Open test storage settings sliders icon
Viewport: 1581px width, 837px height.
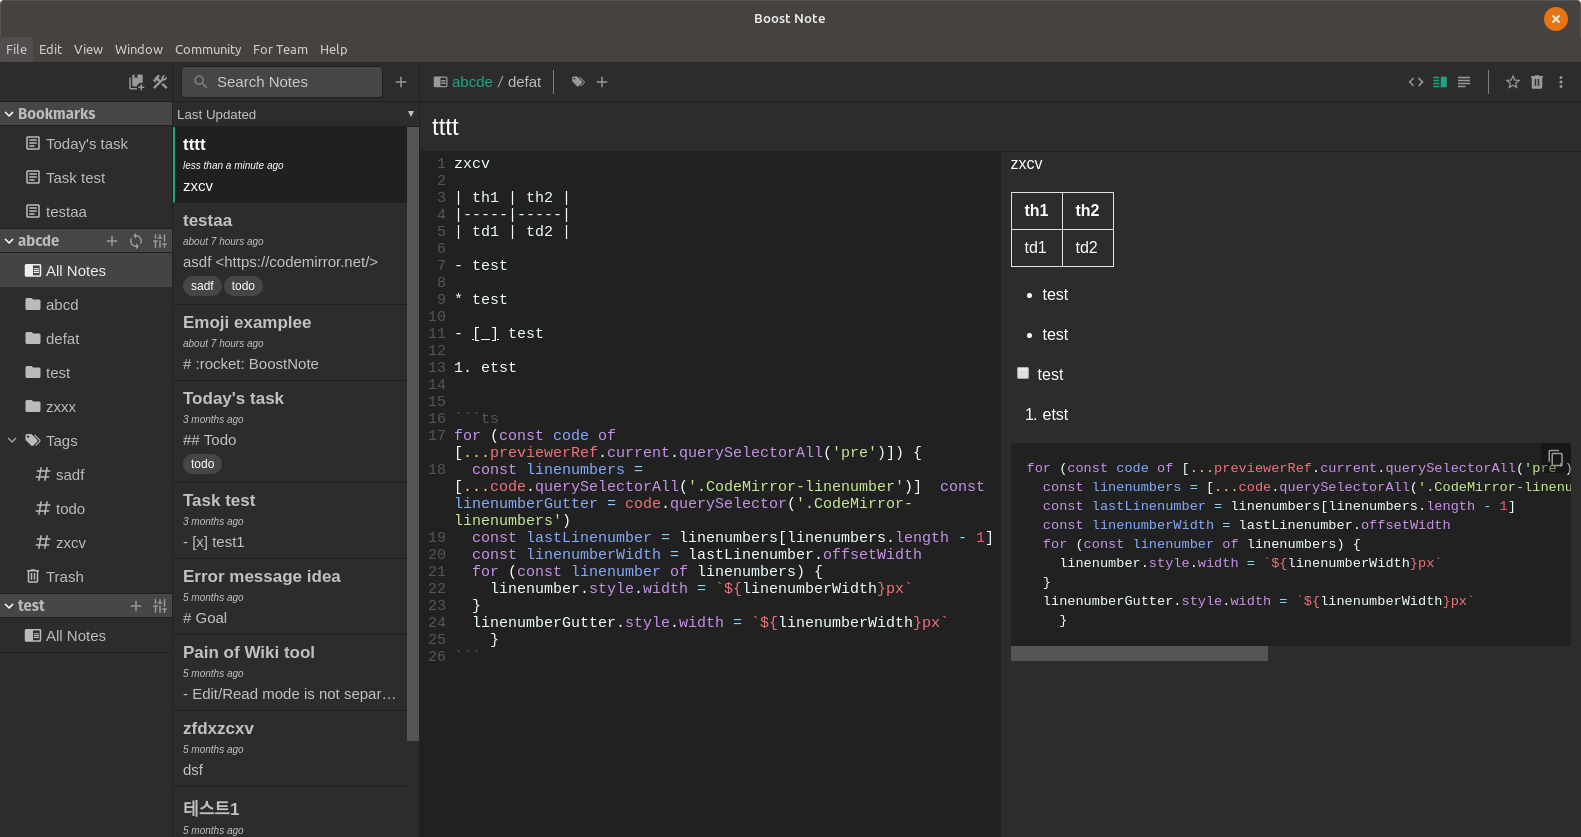pos(160,606)
